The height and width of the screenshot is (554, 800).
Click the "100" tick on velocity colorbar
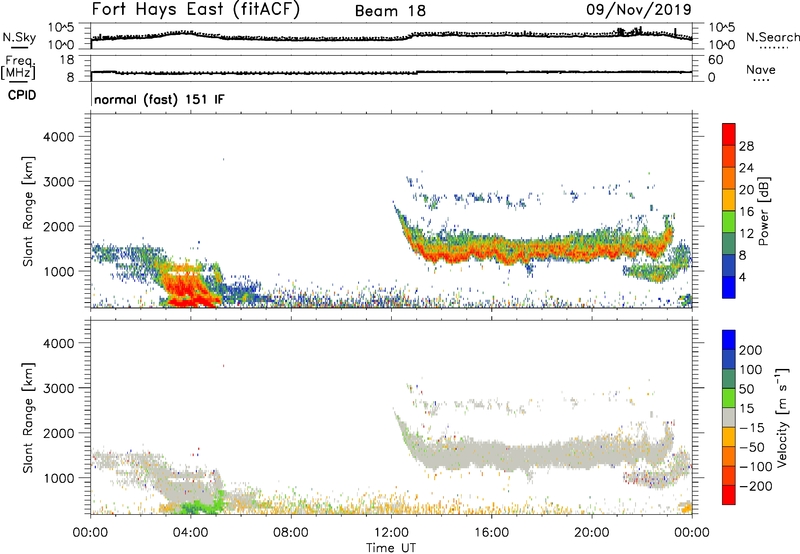click(751, 370)
